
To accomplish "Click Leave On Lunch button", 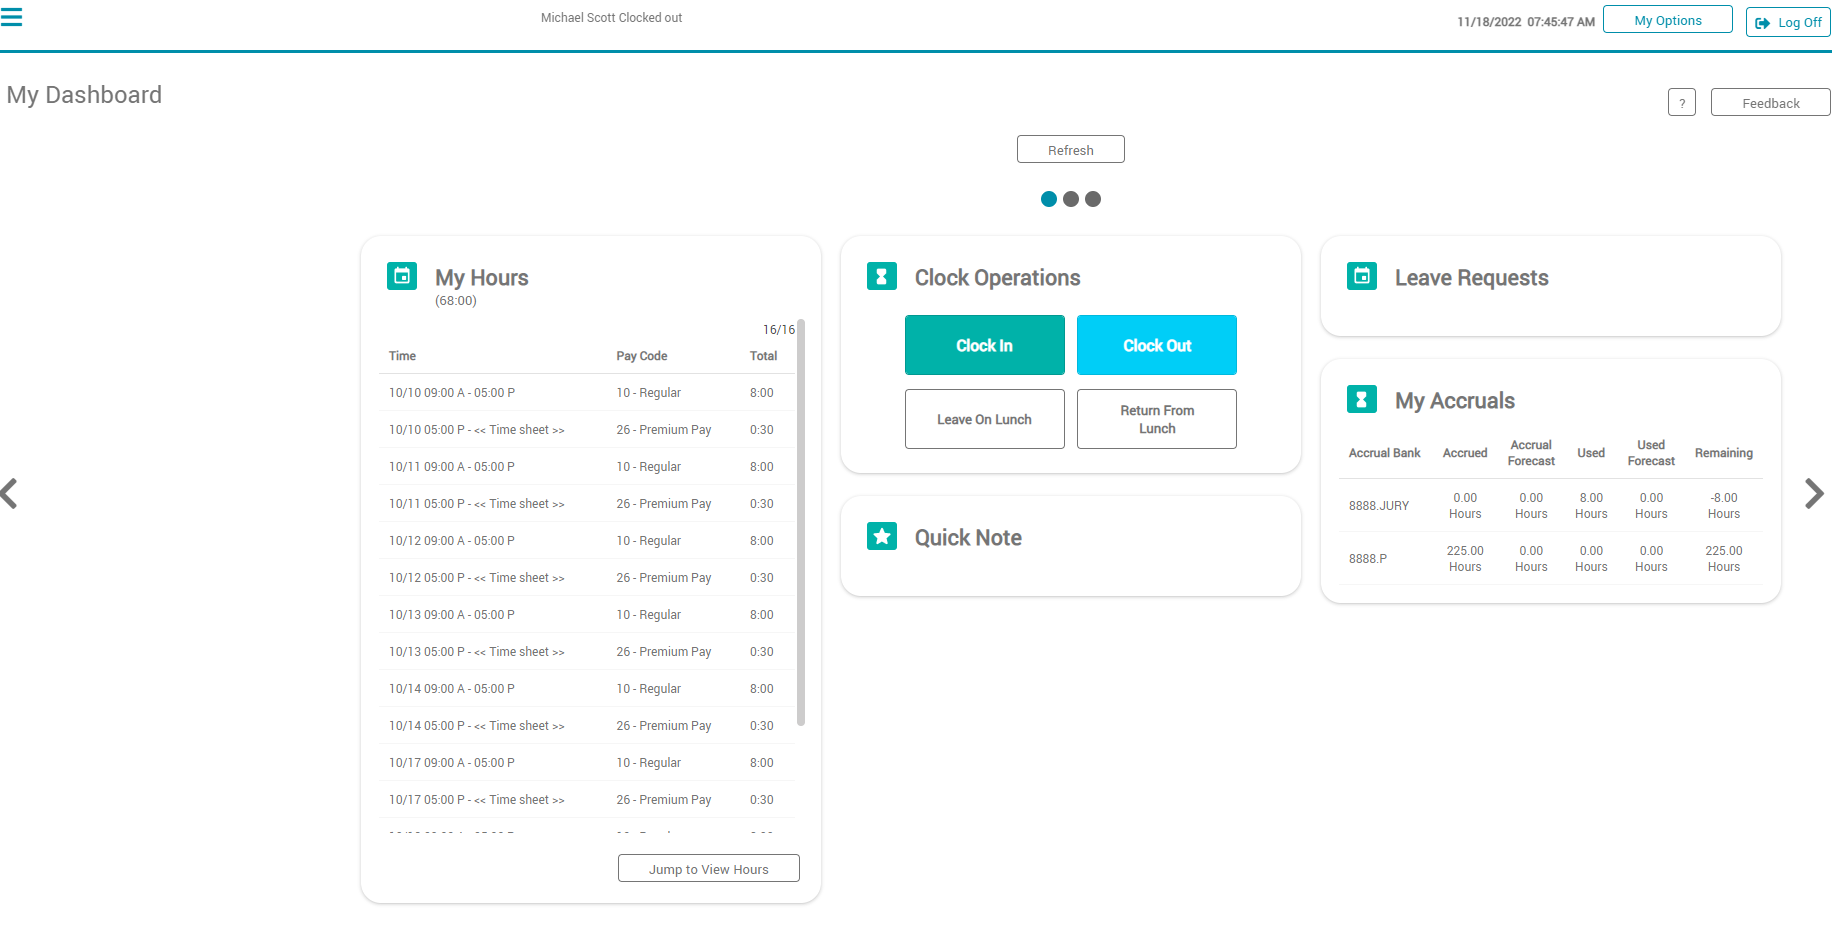I will [x=985, y=419].
